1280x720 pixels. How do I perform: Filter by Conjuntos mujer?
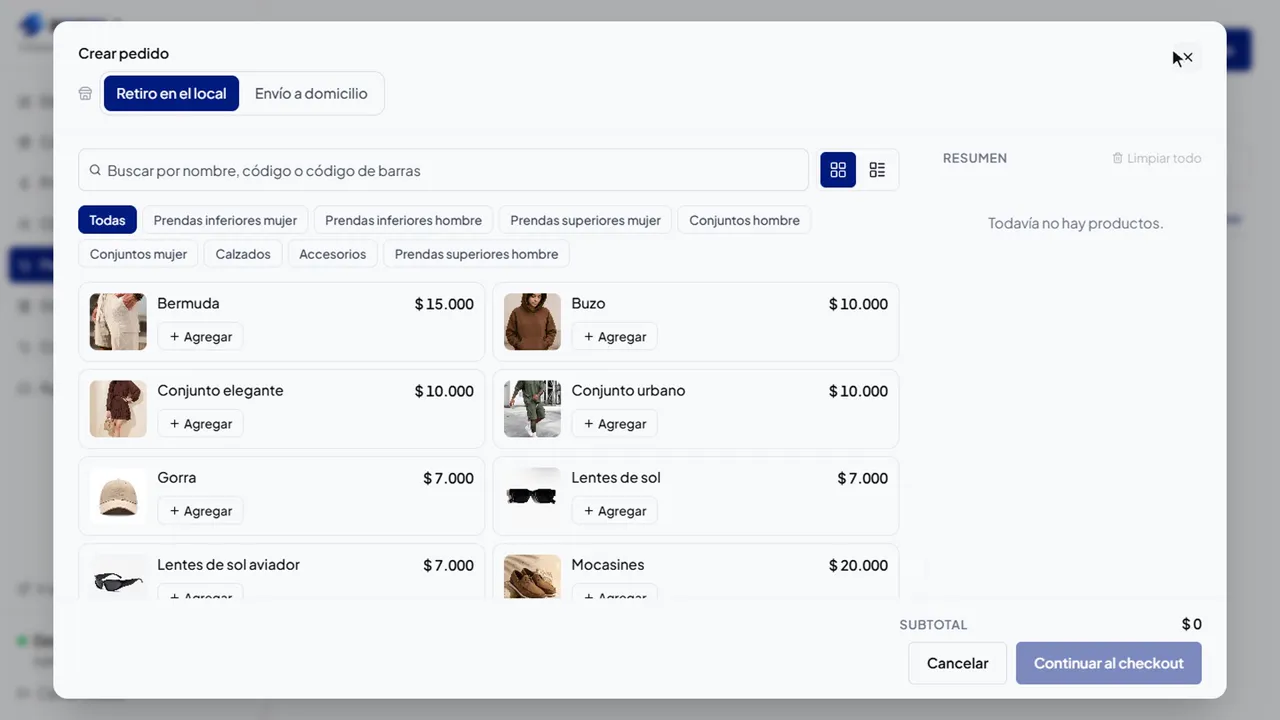138,254
